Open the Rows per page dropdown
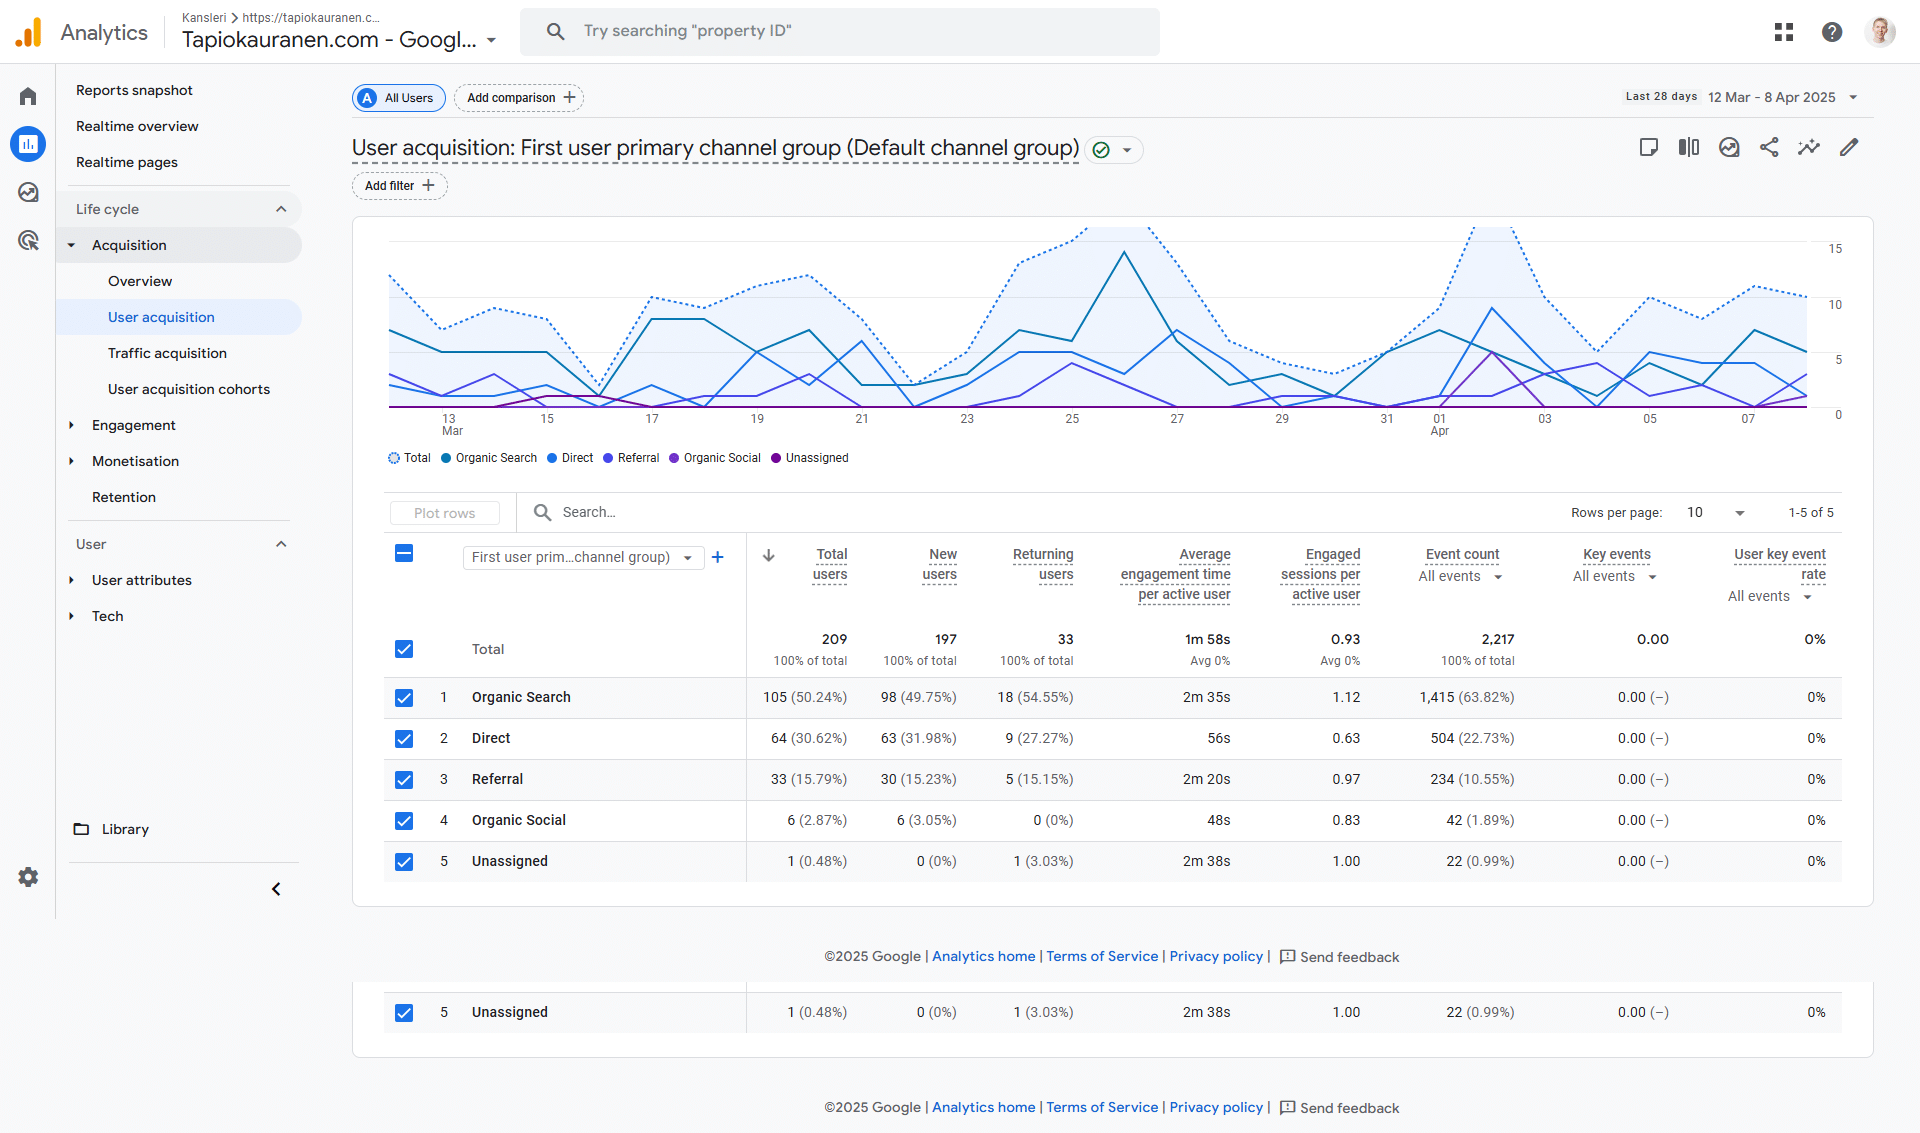 tap(1716, 513)
